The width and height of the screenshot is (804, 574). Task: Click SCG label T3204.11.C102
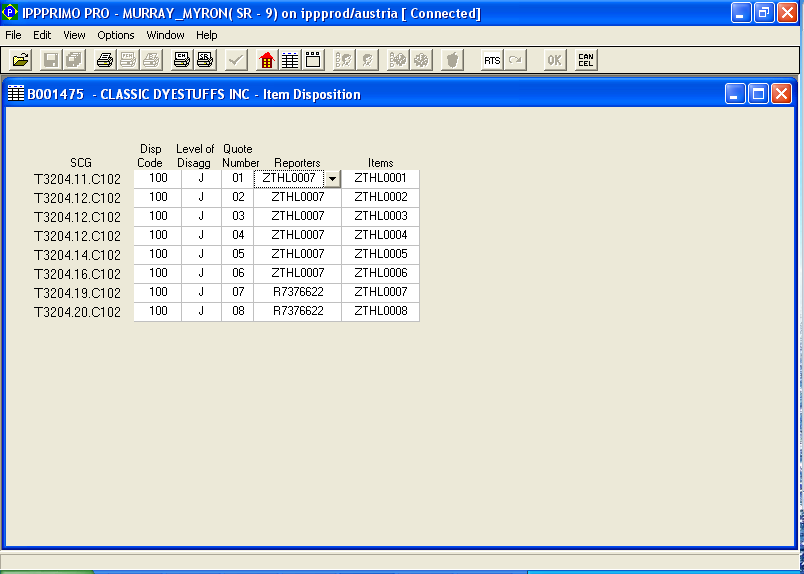tap(77, 180)
